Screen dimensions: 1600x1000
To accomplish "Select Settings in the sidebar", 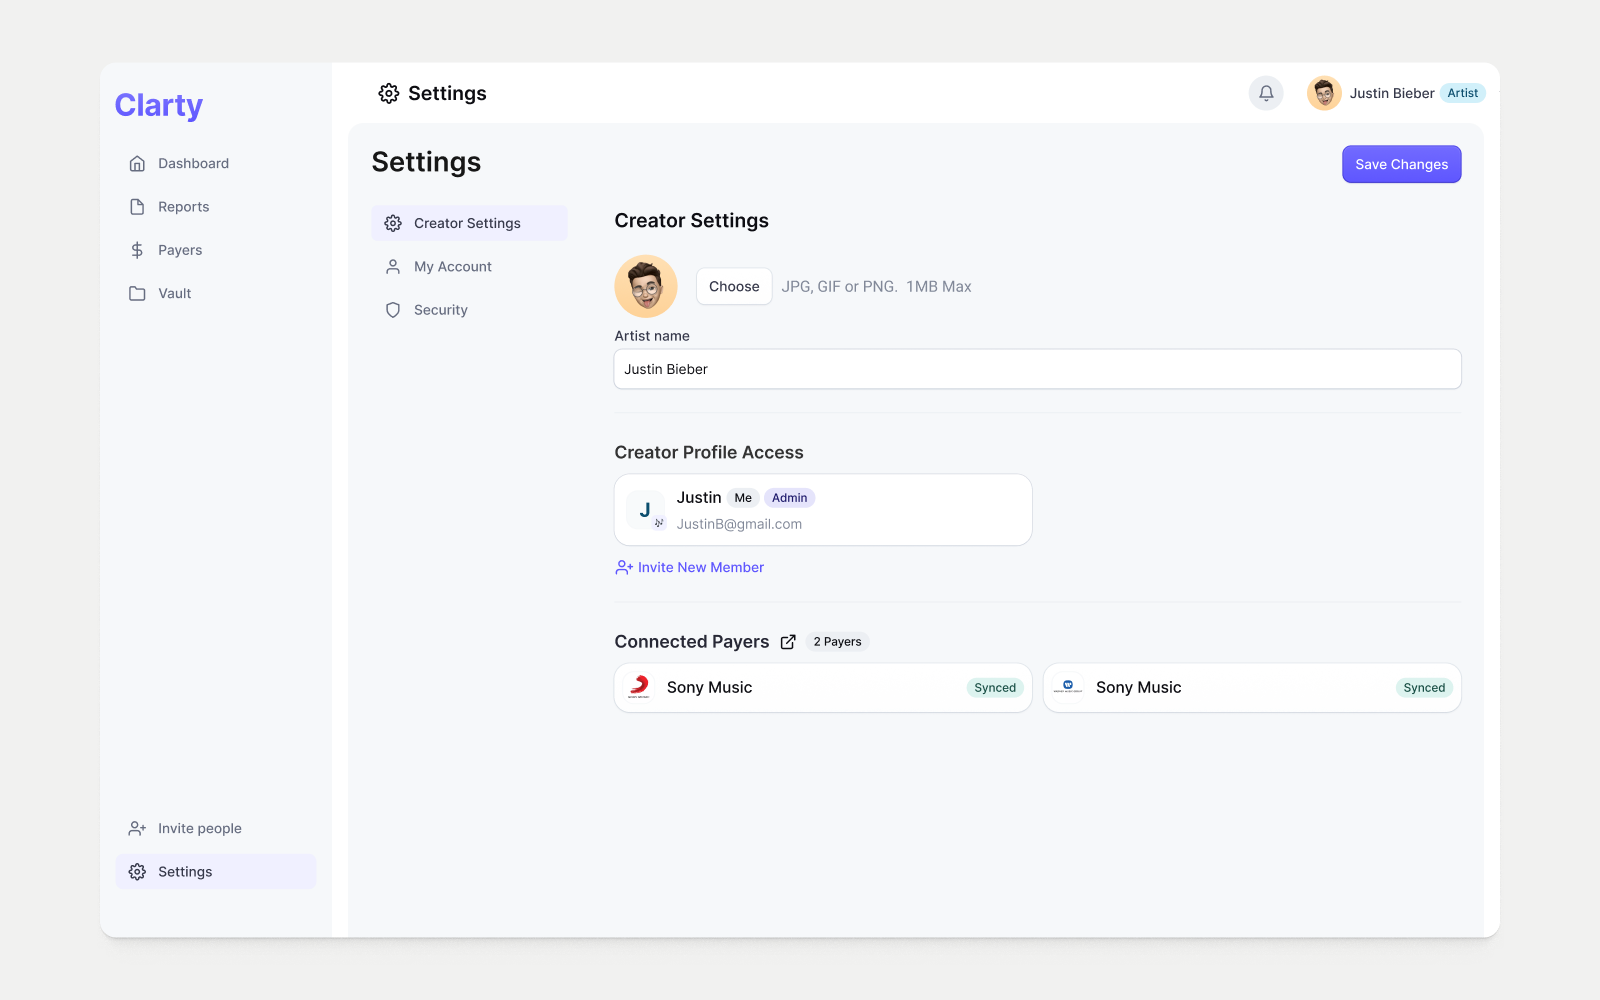I will (x=216, y=872).
